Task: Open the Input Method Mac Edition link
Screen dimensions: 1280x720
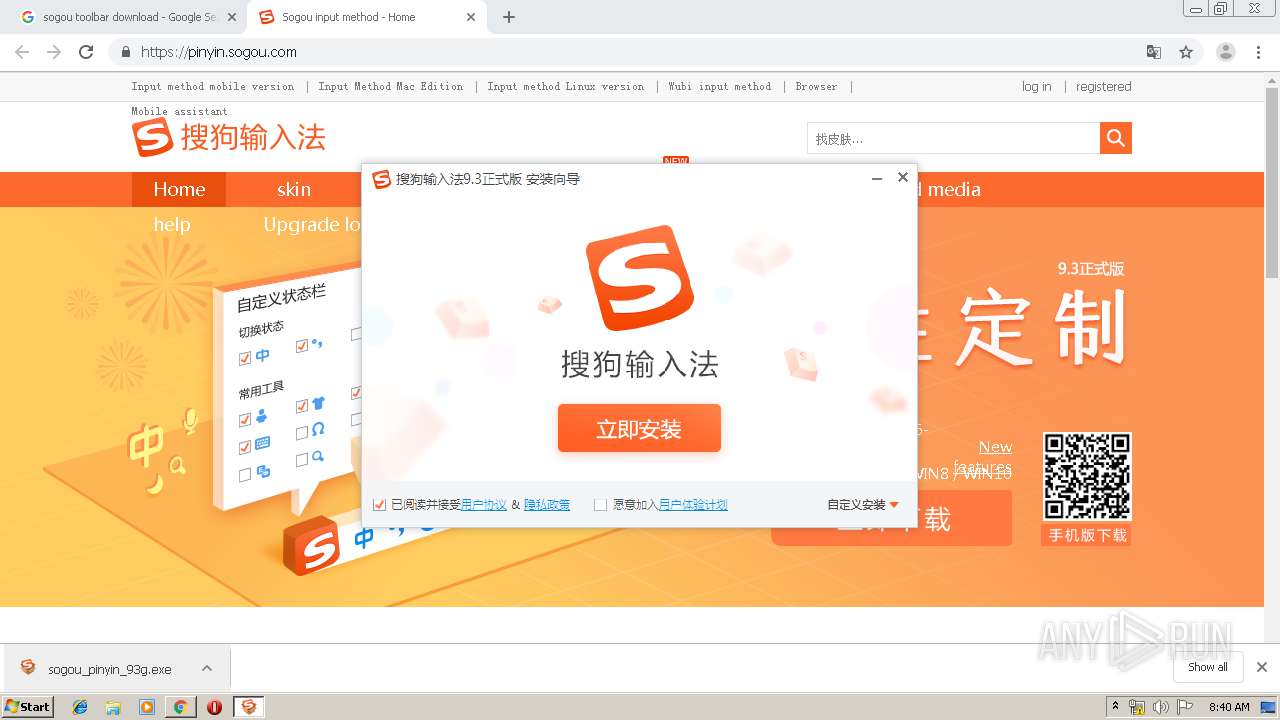Action: click(391, 86)
